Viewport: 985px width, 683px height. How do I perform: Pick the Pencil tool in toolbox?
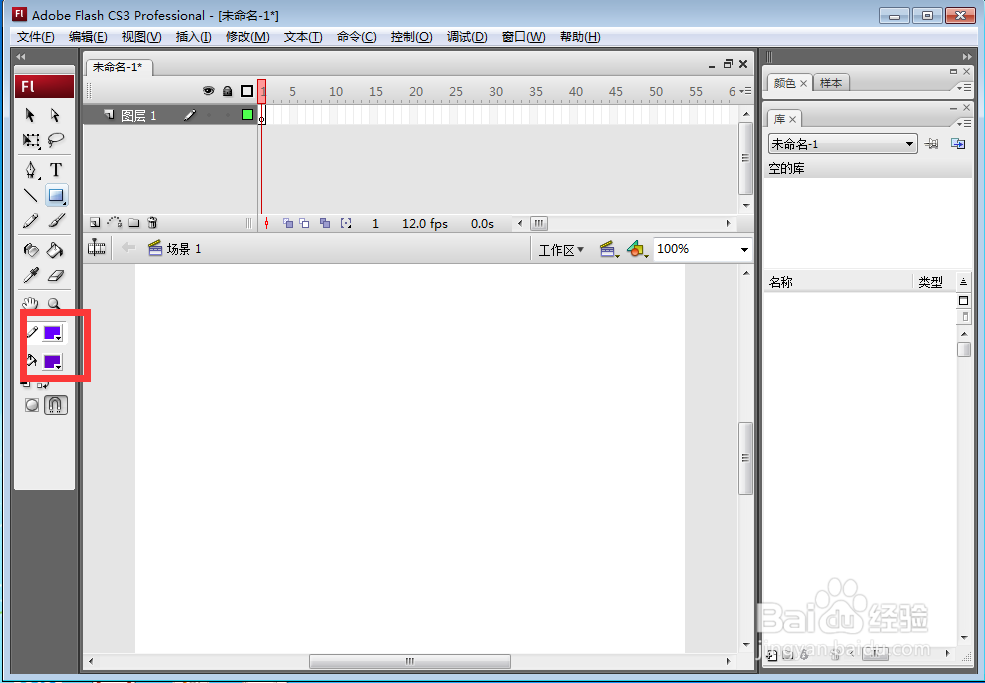(x=30, y=221)
